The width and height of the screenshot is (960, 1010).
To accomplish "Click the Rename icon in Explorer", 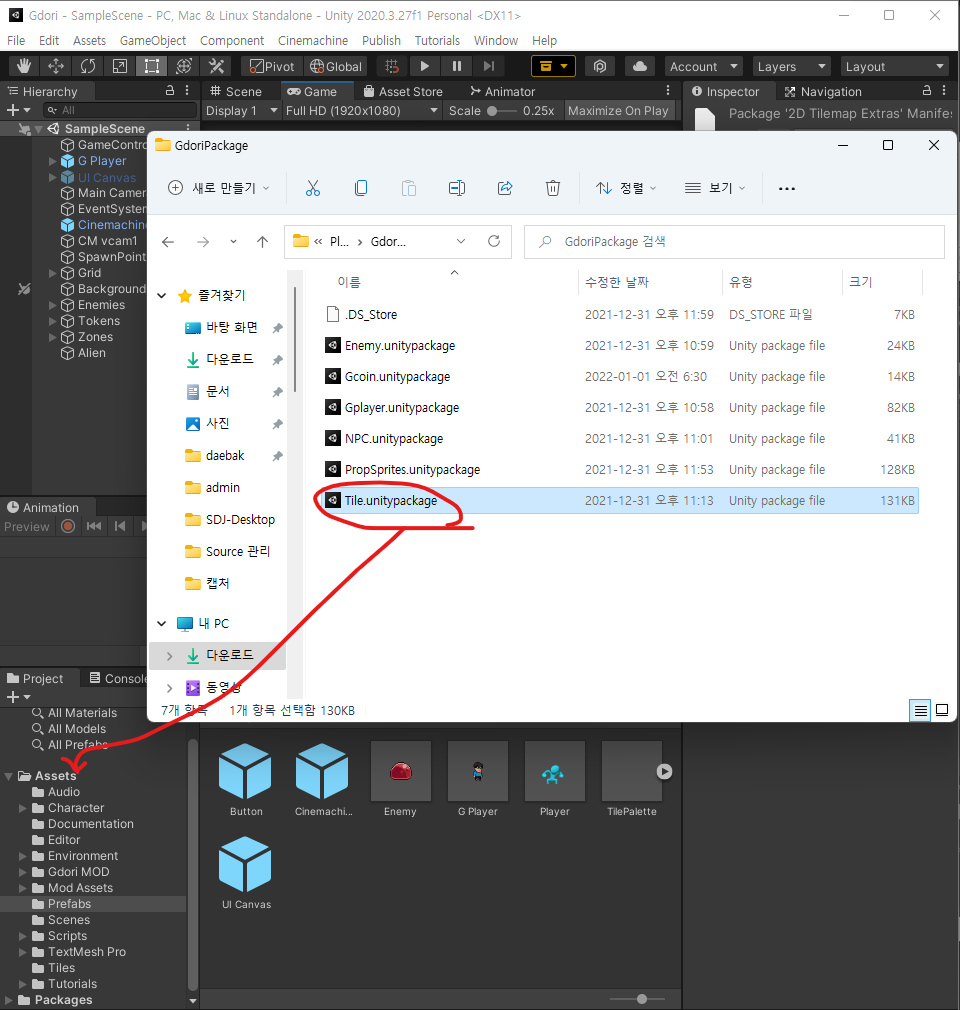I will coord(457,188).
